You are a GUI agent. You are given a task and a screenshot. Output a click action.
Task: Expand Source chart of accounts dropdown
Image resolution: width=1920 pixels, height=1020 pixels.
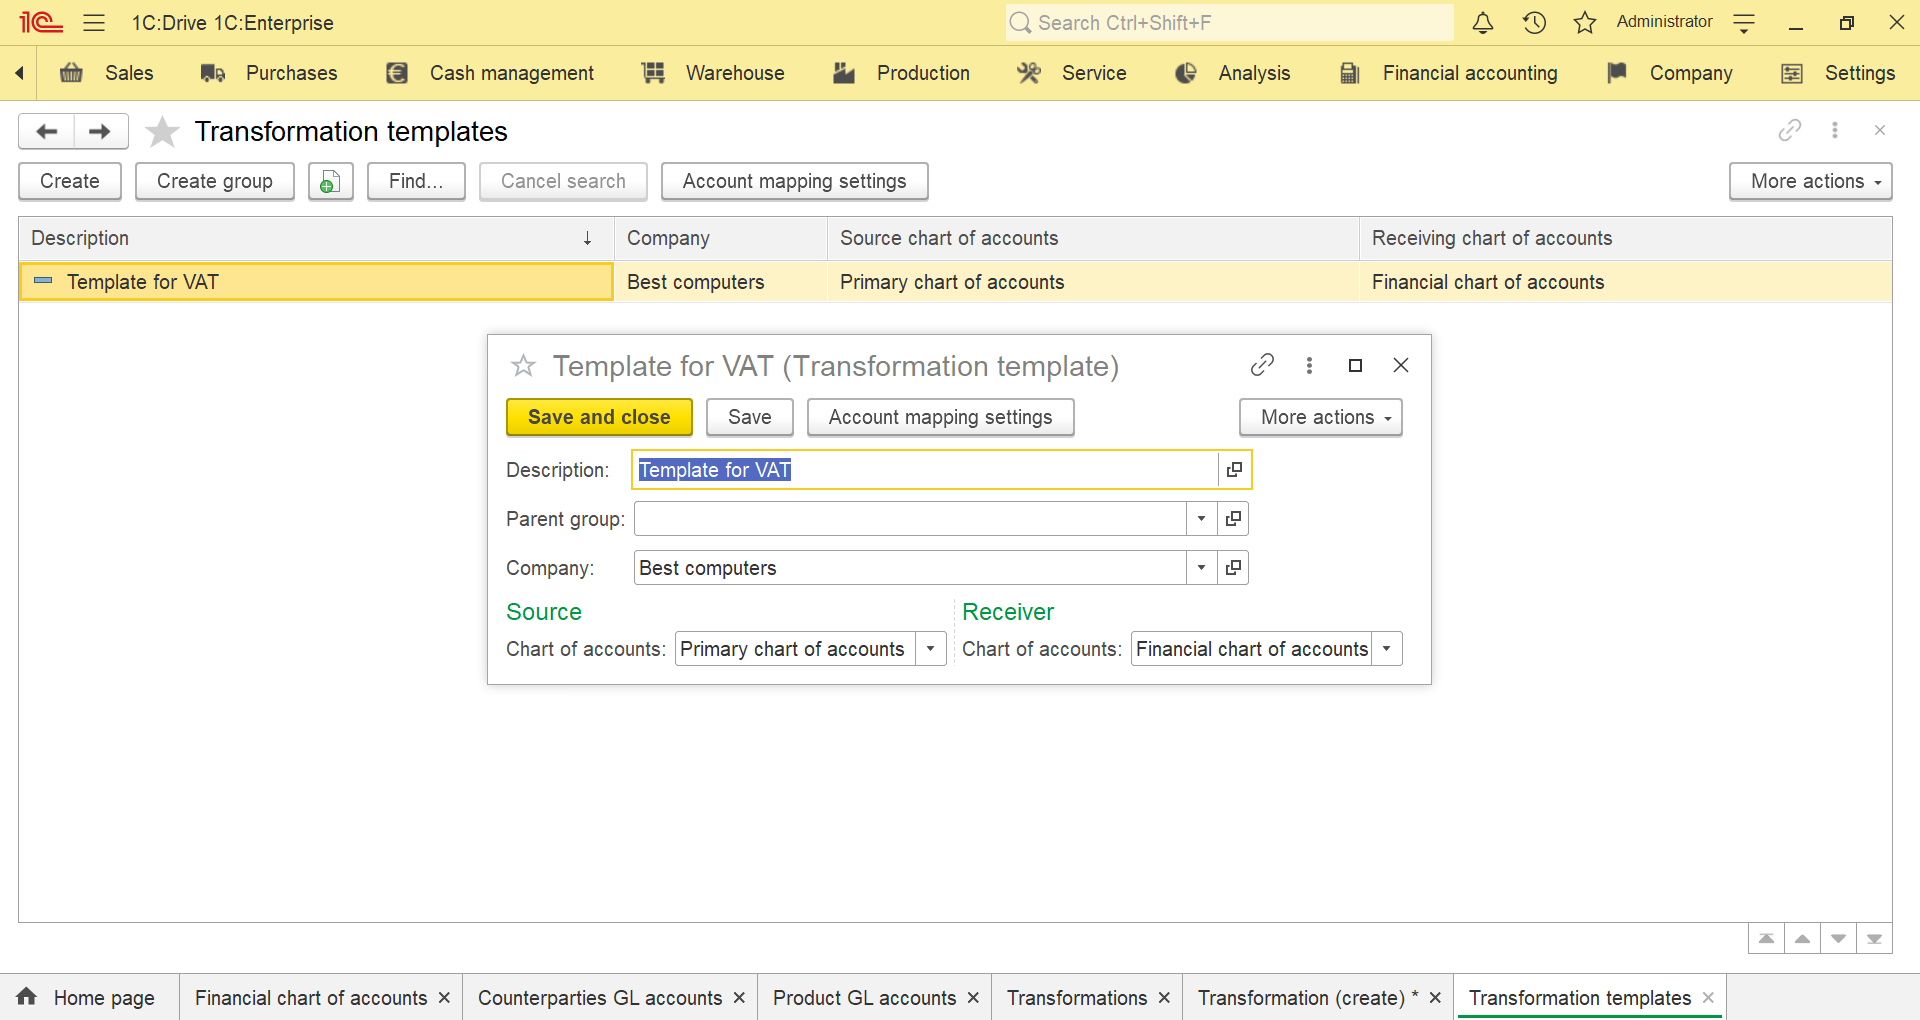(x=930, y=649)
